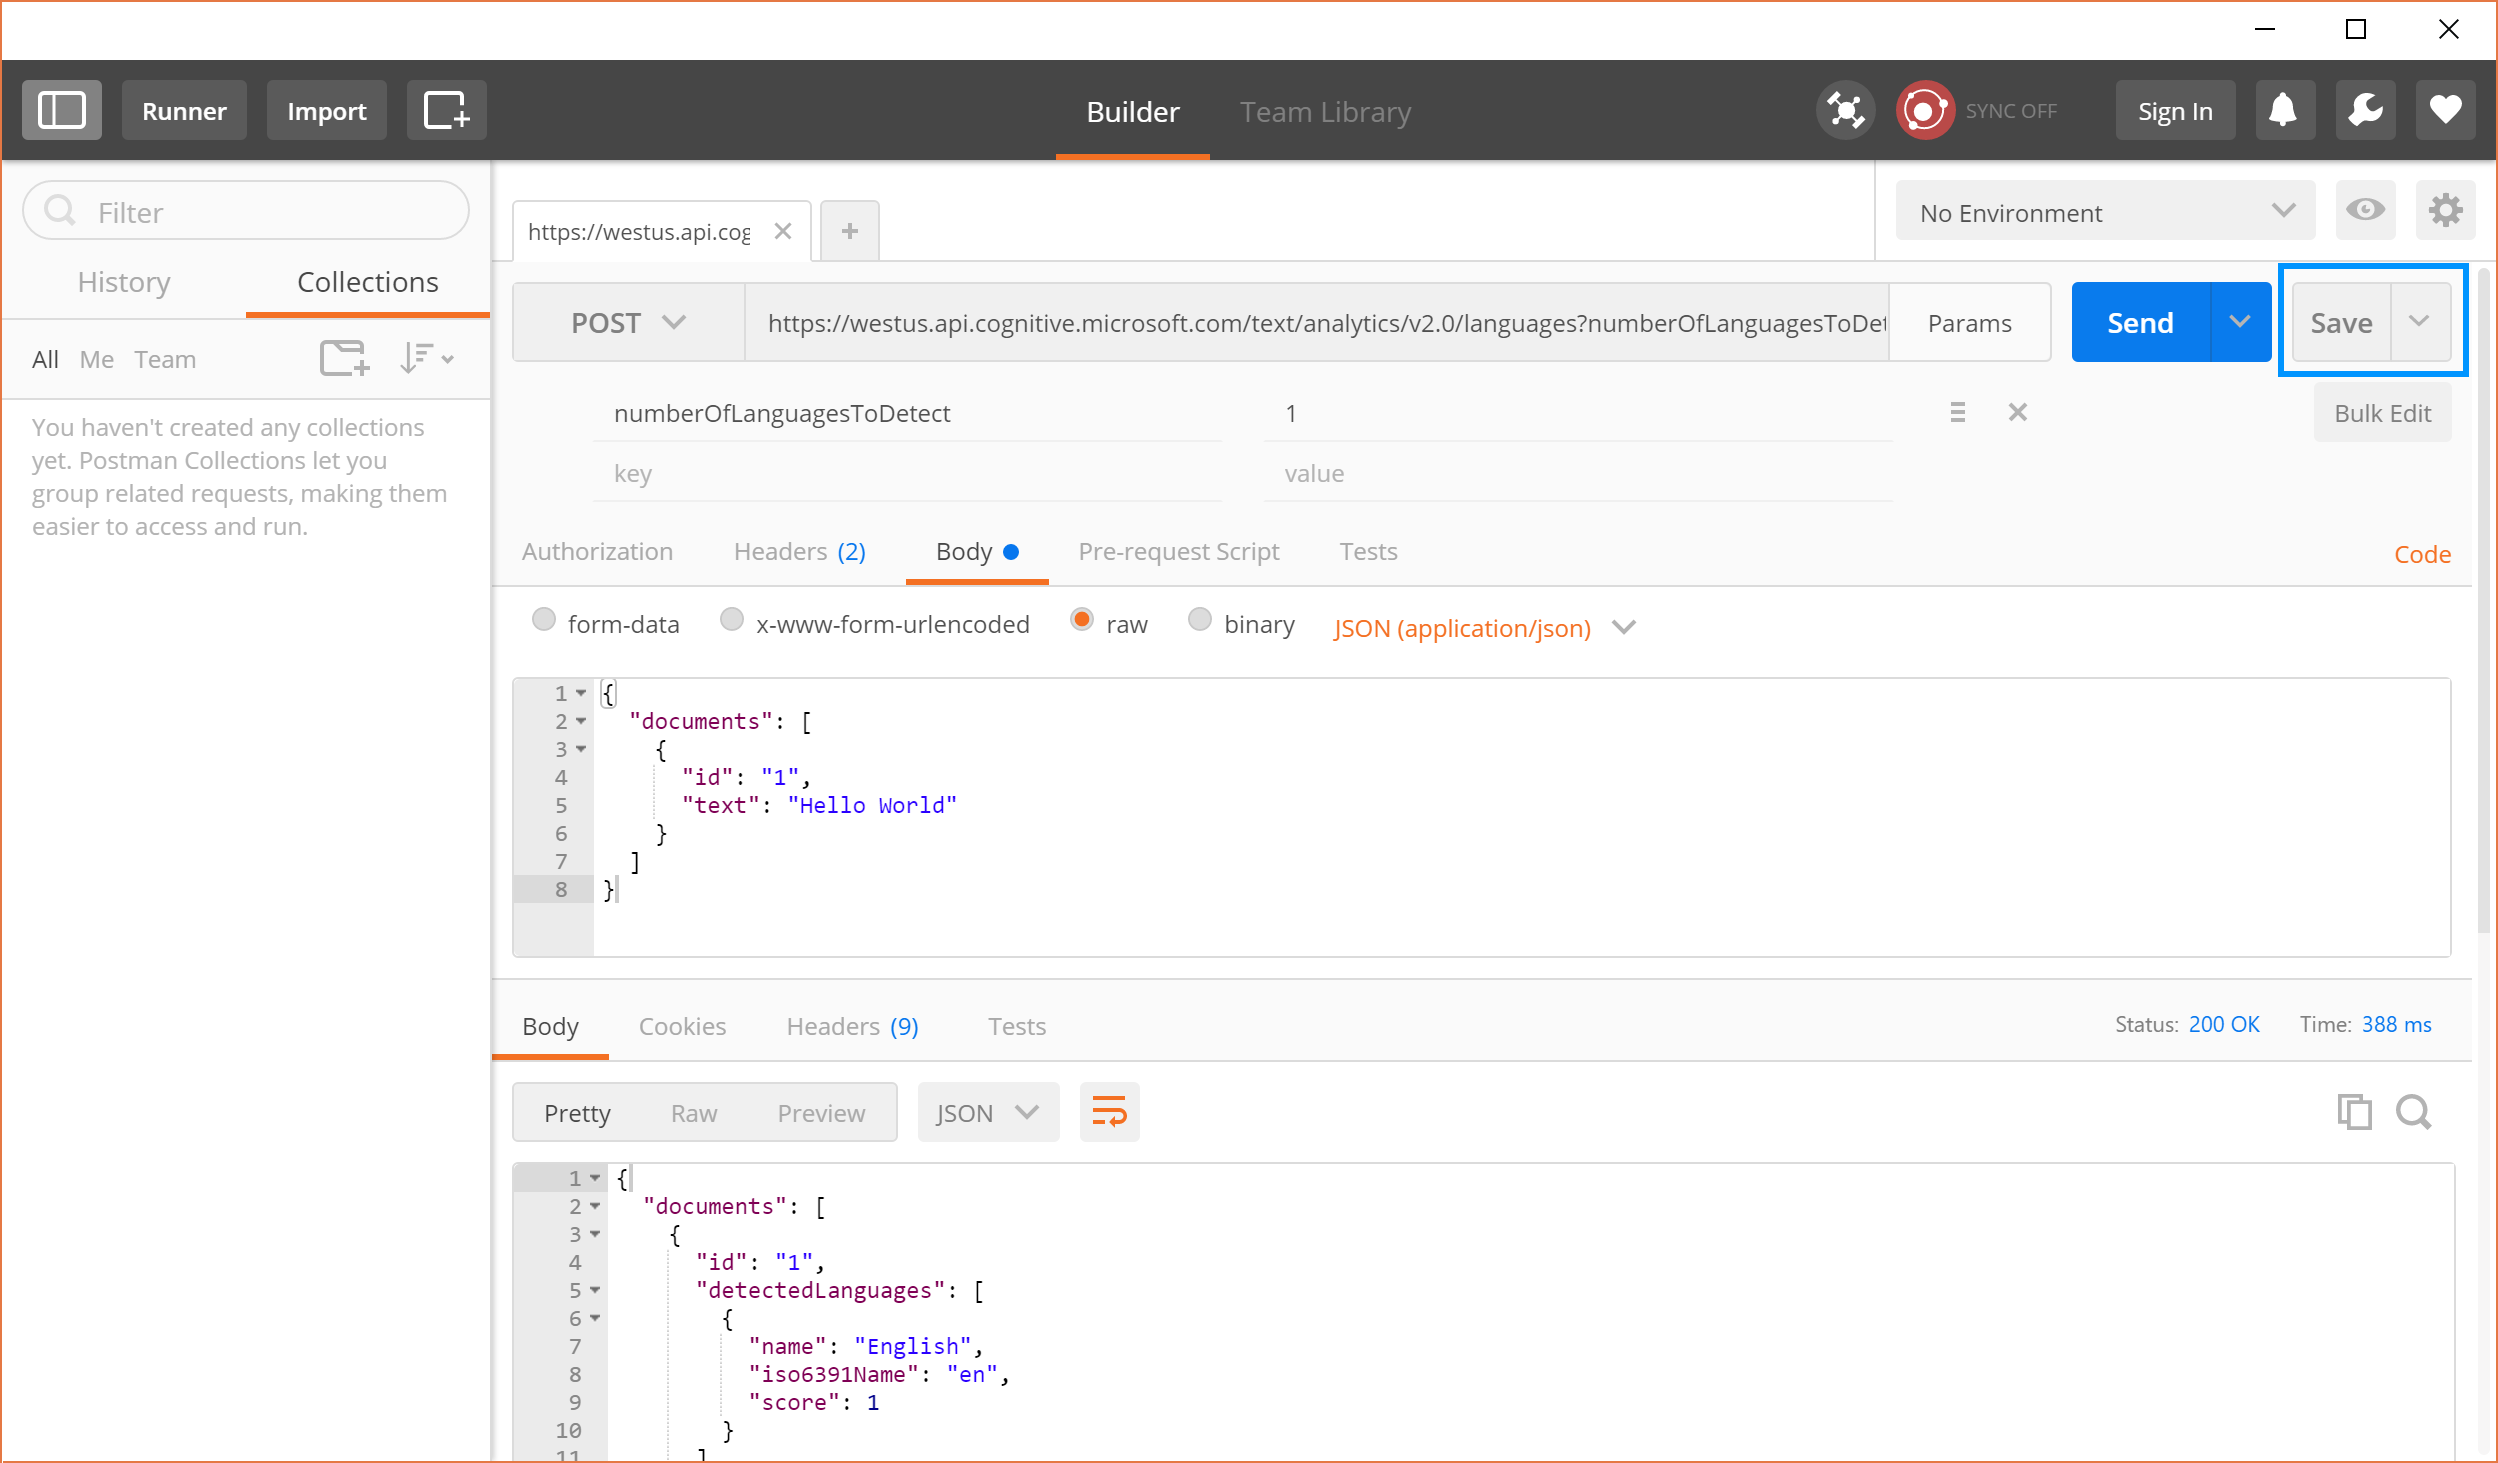This screenshot has height=1463, width=2498.
Task: Click the heart icon in header
Action: 2445,110
